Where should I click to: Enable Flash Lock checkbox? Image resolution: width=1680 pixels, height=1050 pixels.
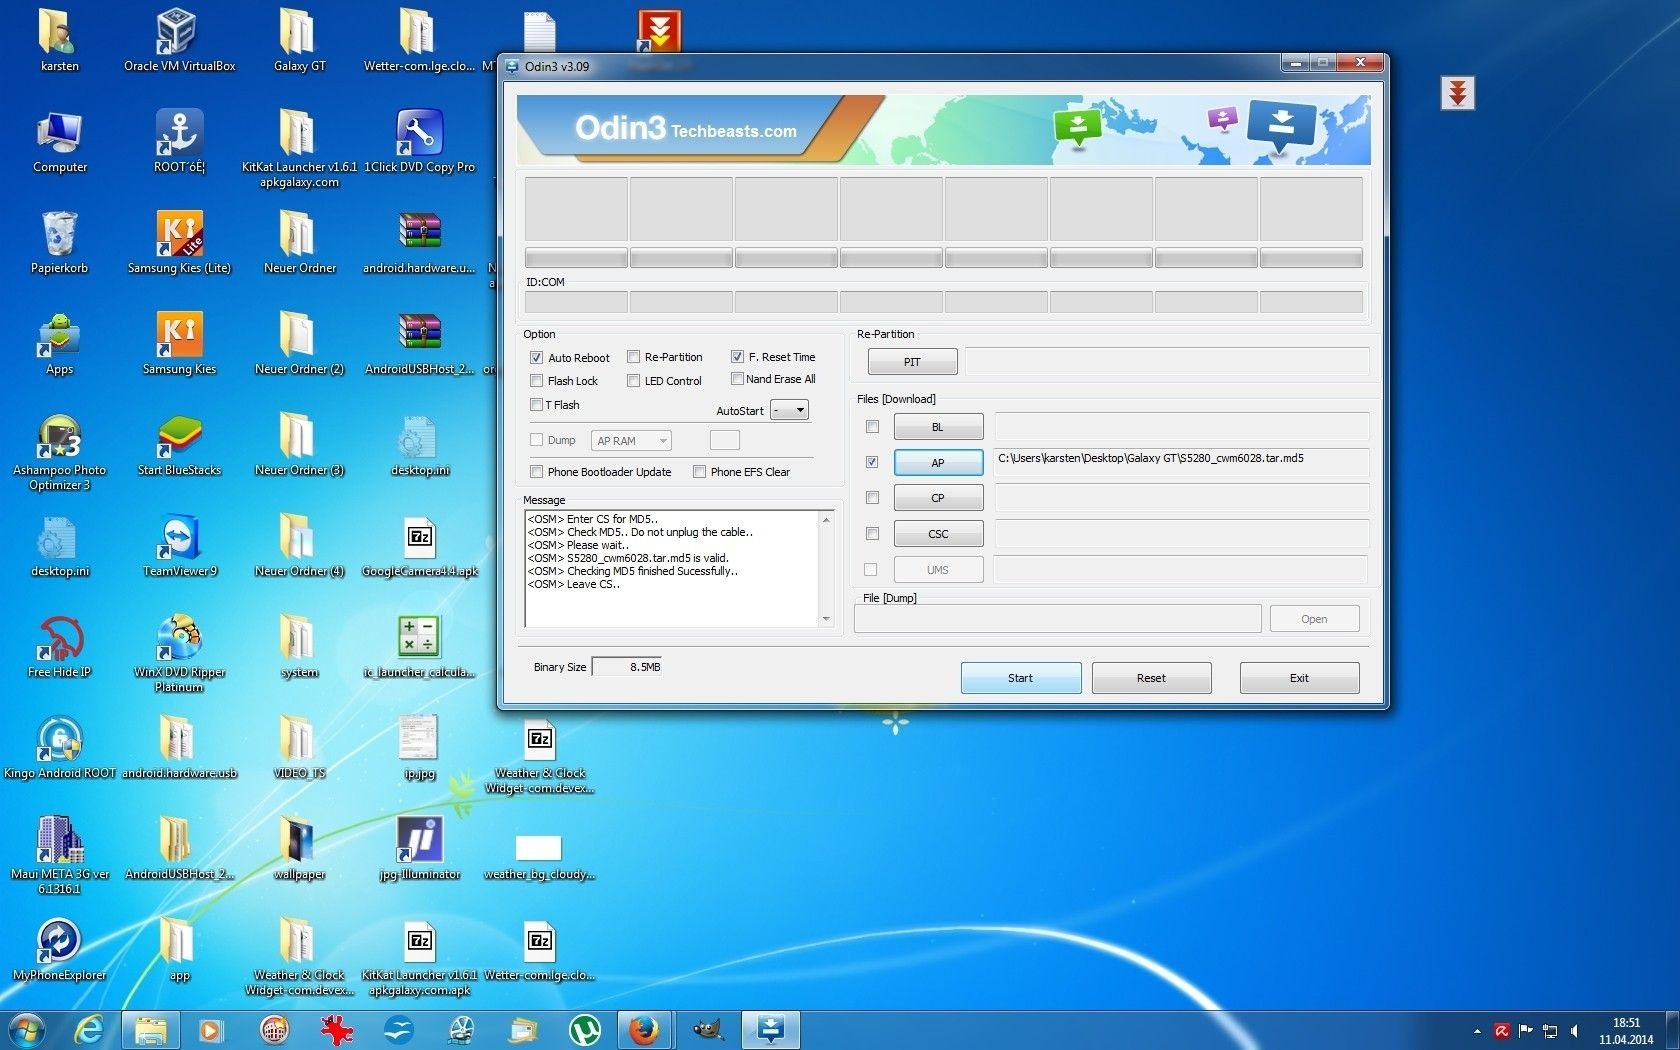coord(536,380)
